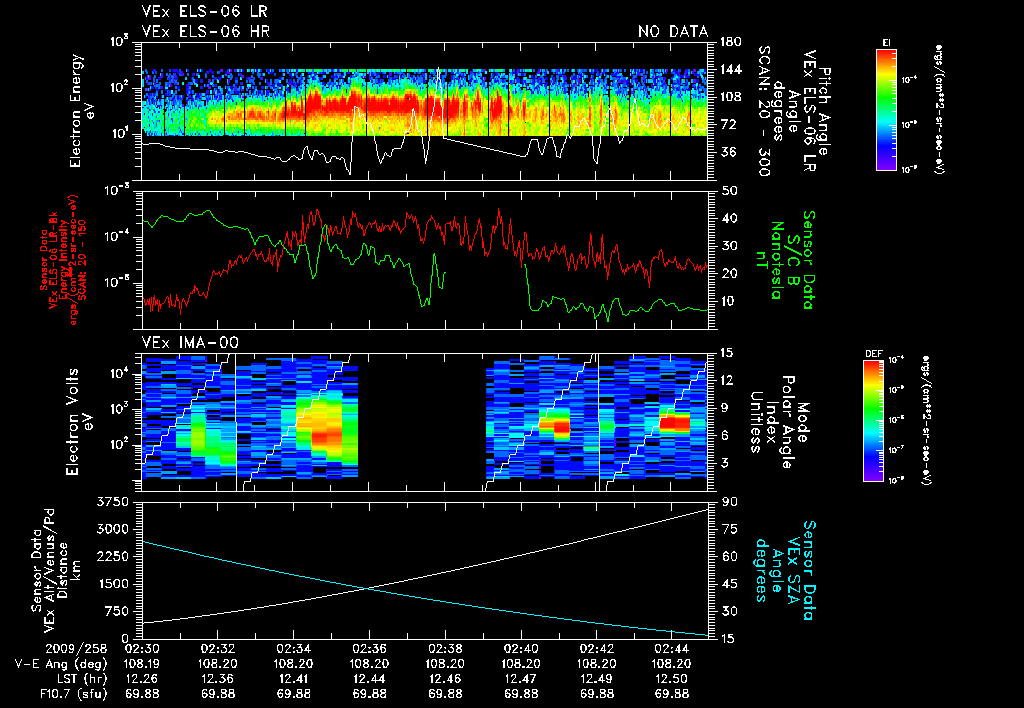This screenshot has height=708, width=1024.
Task: Click the LST value '12.49'
Action: point(597,679)
